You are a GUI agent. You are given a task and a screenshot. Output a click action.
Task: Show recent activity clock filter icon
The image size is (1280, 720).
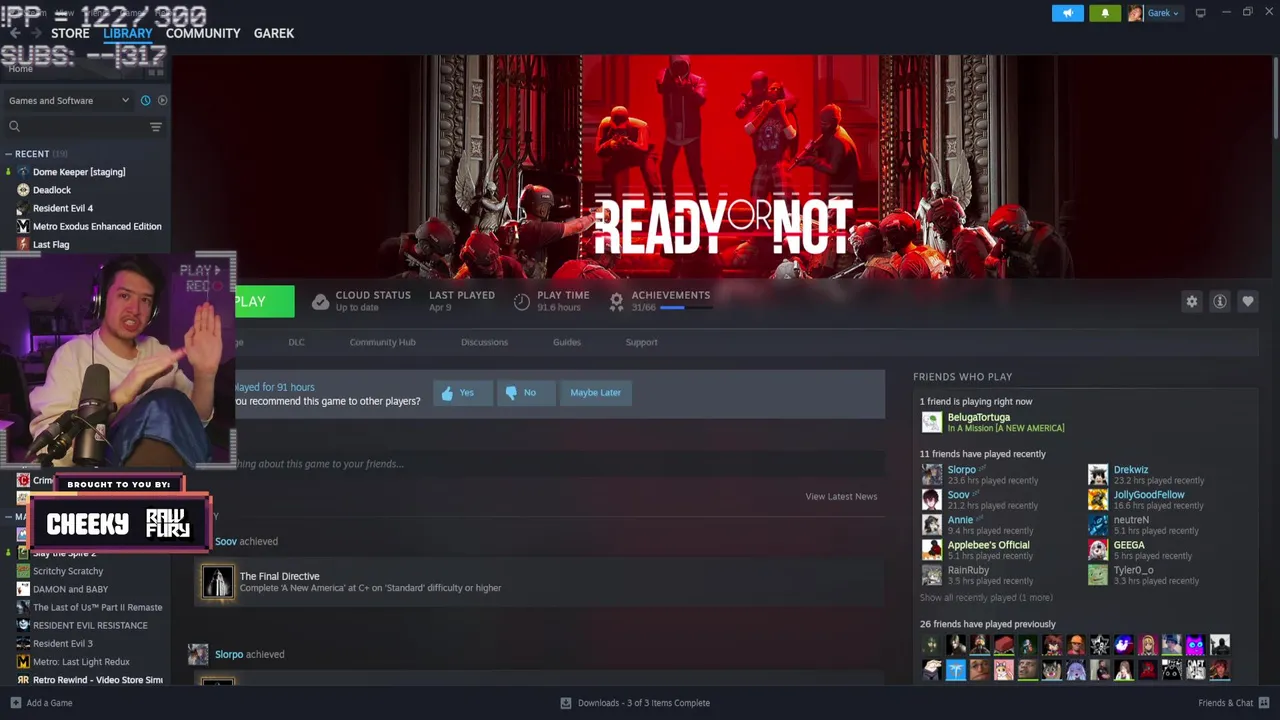tap(145, 100)
